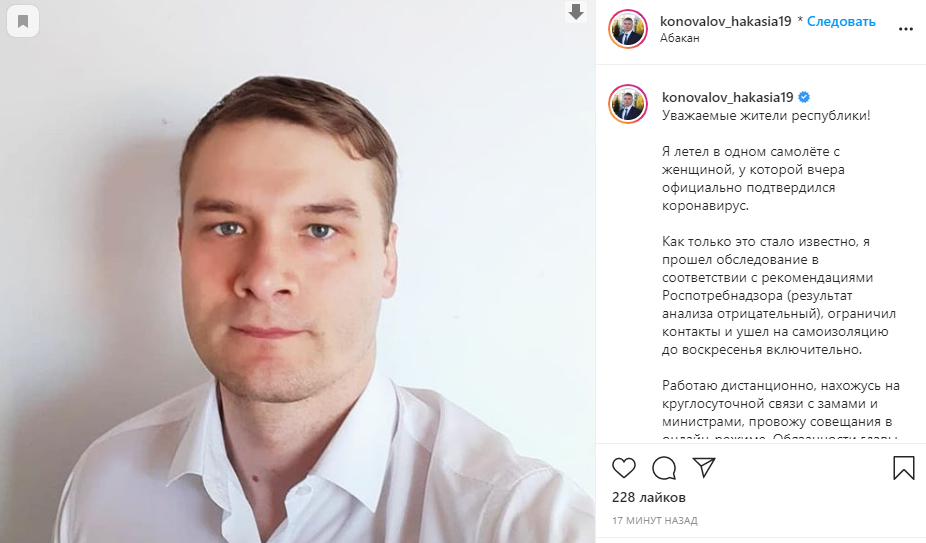Open header profile avatar
The height and width of the screenshot is (543, 926).
tap(628, 29)
